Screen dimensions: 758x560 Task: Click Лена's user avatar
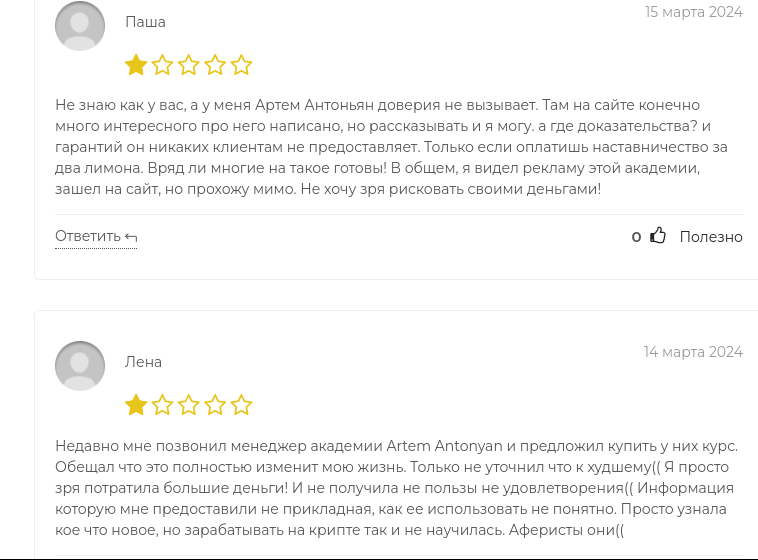click(80, 366)
